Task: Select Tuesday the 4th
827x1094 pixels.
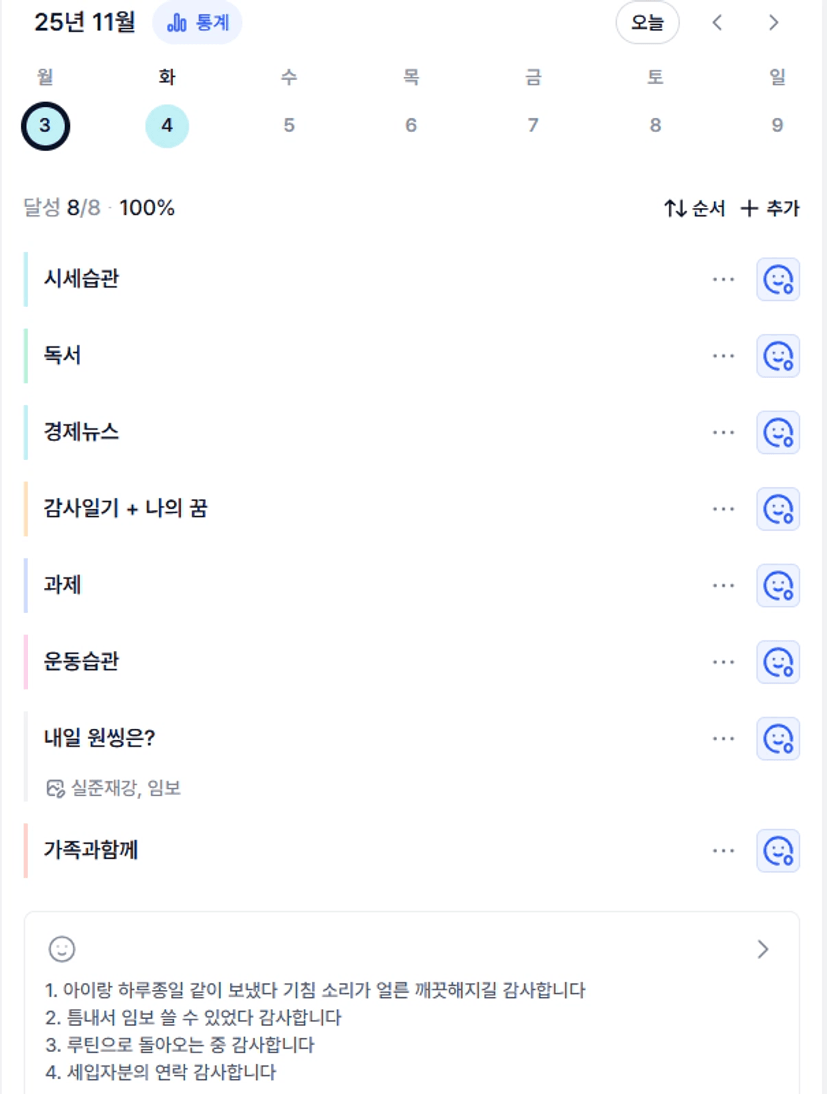Action: point(167,126)
